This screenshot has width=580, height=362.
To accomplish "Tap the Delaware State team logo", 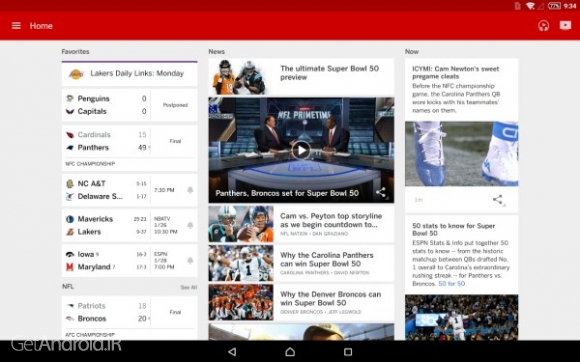I will (70, 196).
